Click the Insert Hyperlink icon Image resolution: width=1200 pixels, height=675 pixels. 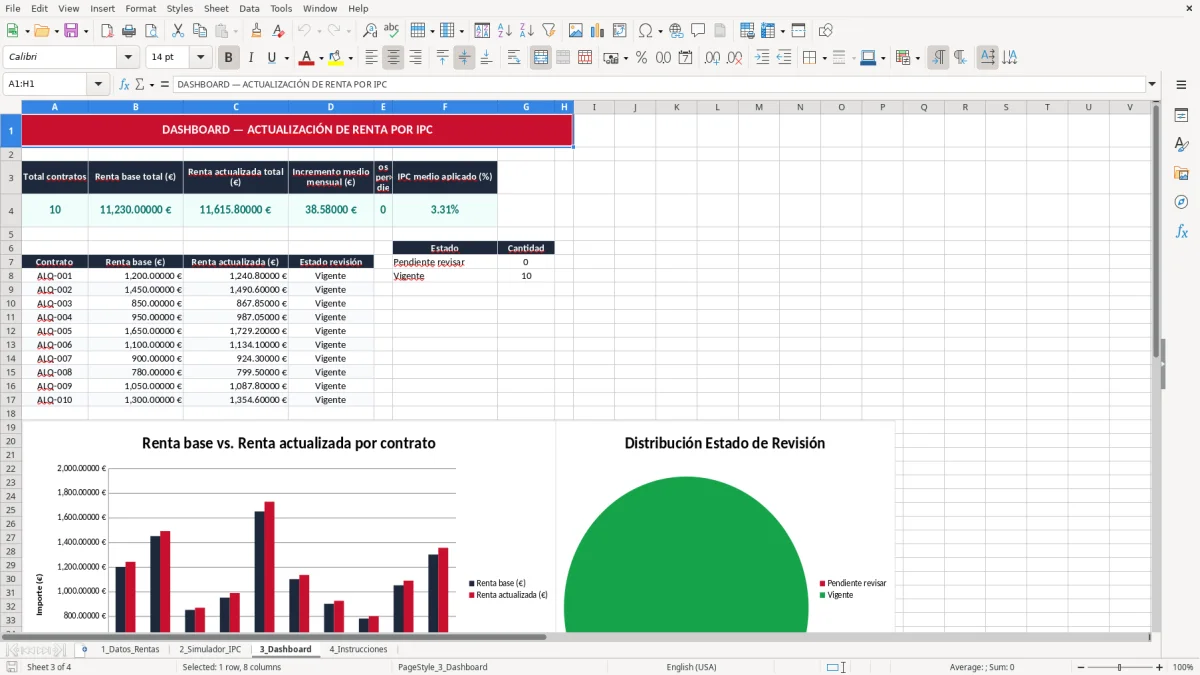[x=676, y=31]
